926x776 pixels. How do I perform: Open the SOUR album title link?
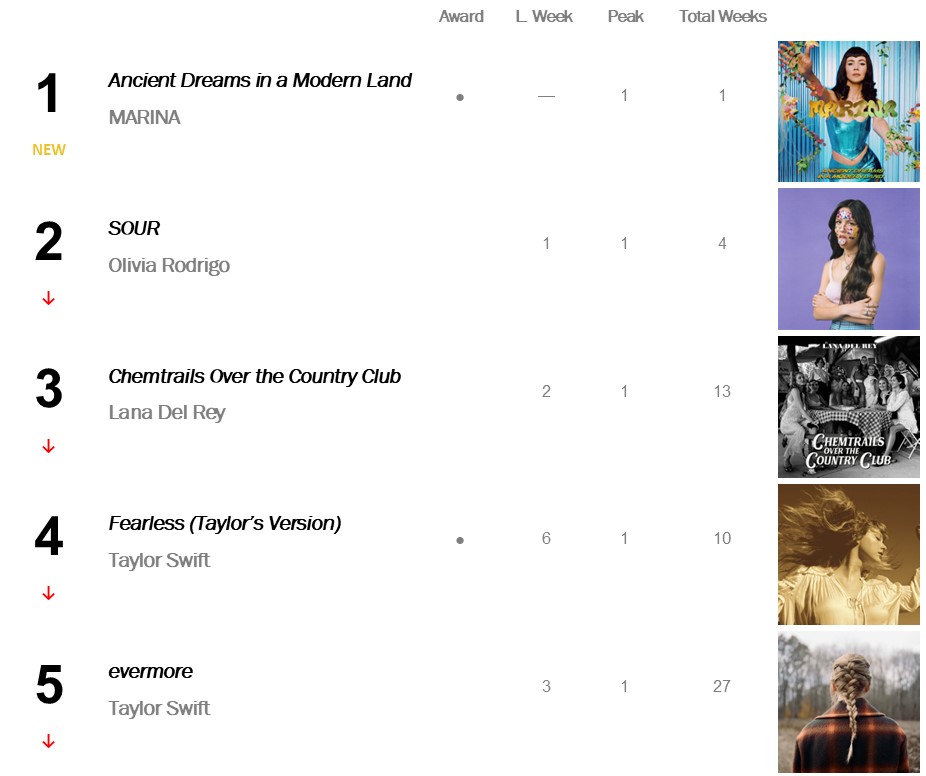(134, 229)
